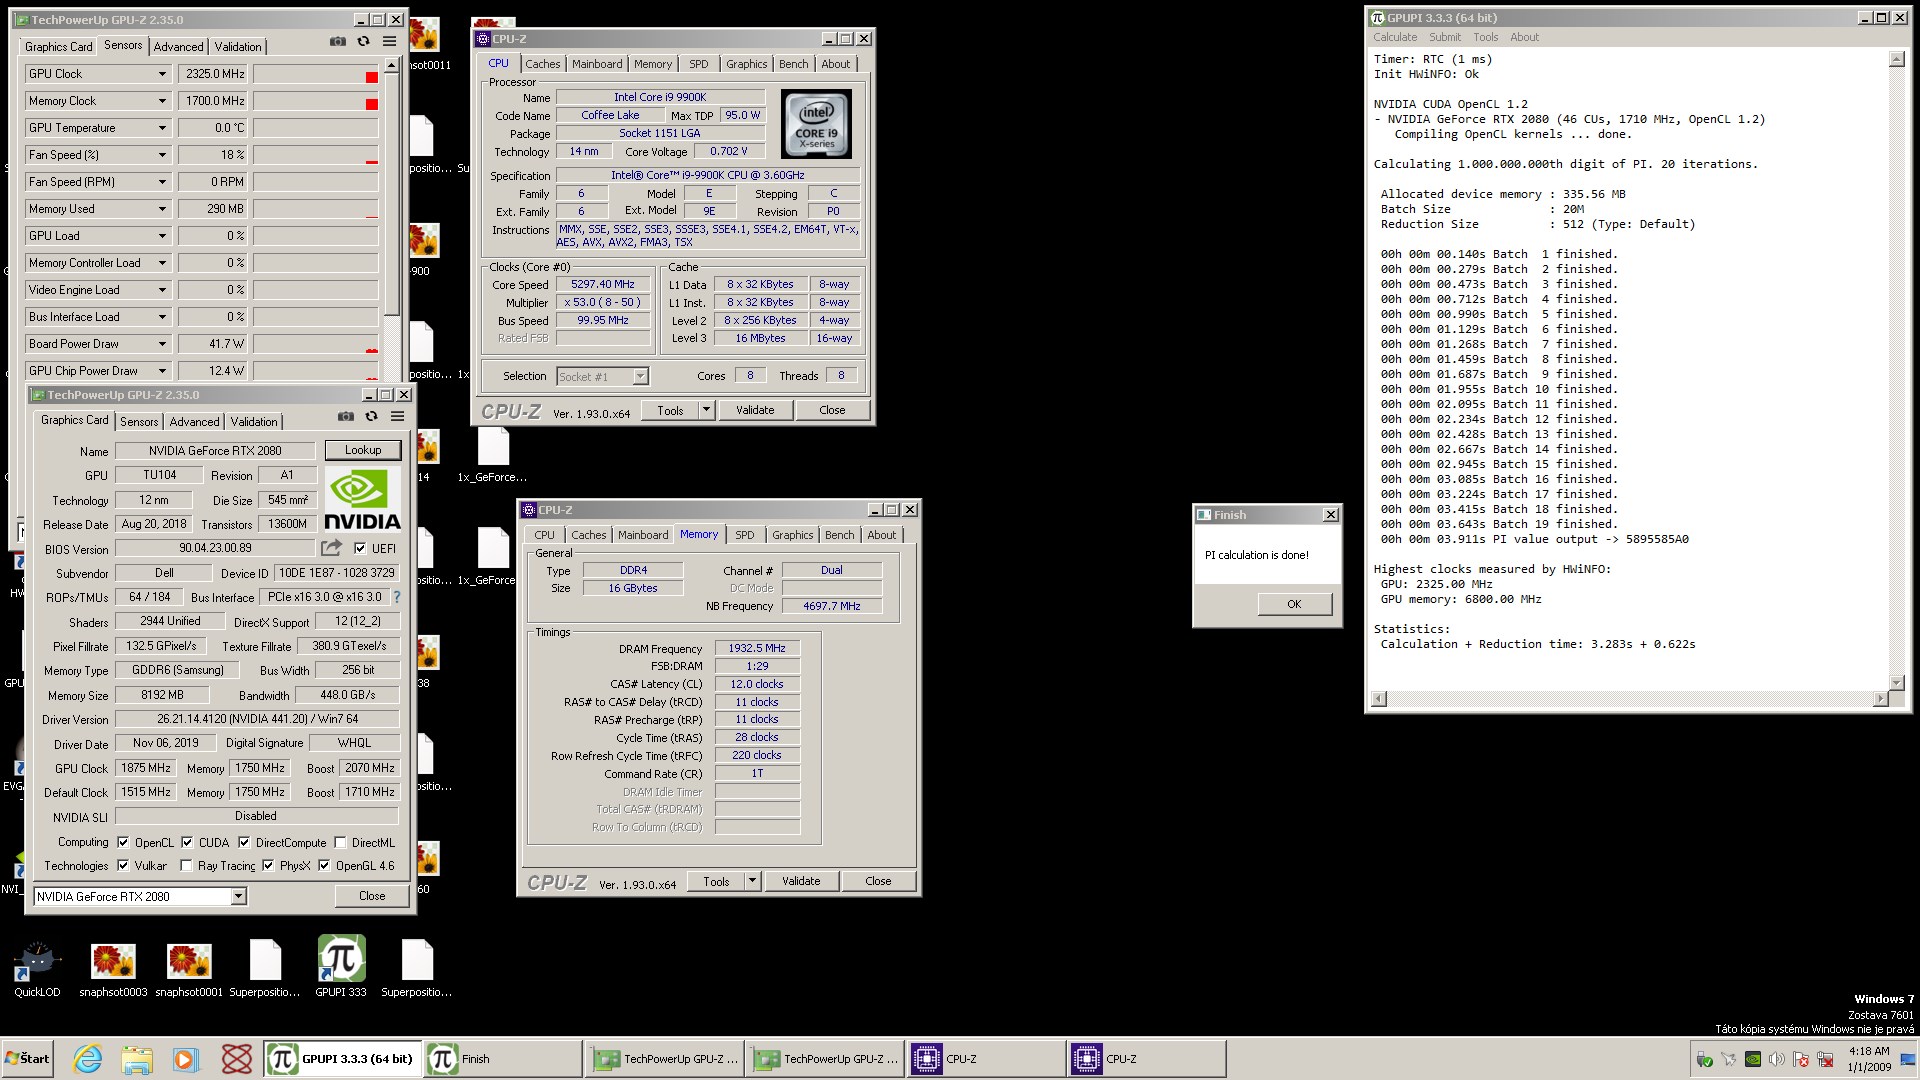1920x1080 pixels.
Task: Click Close in CPU-Z Memory window
Action: coord(878,881)
